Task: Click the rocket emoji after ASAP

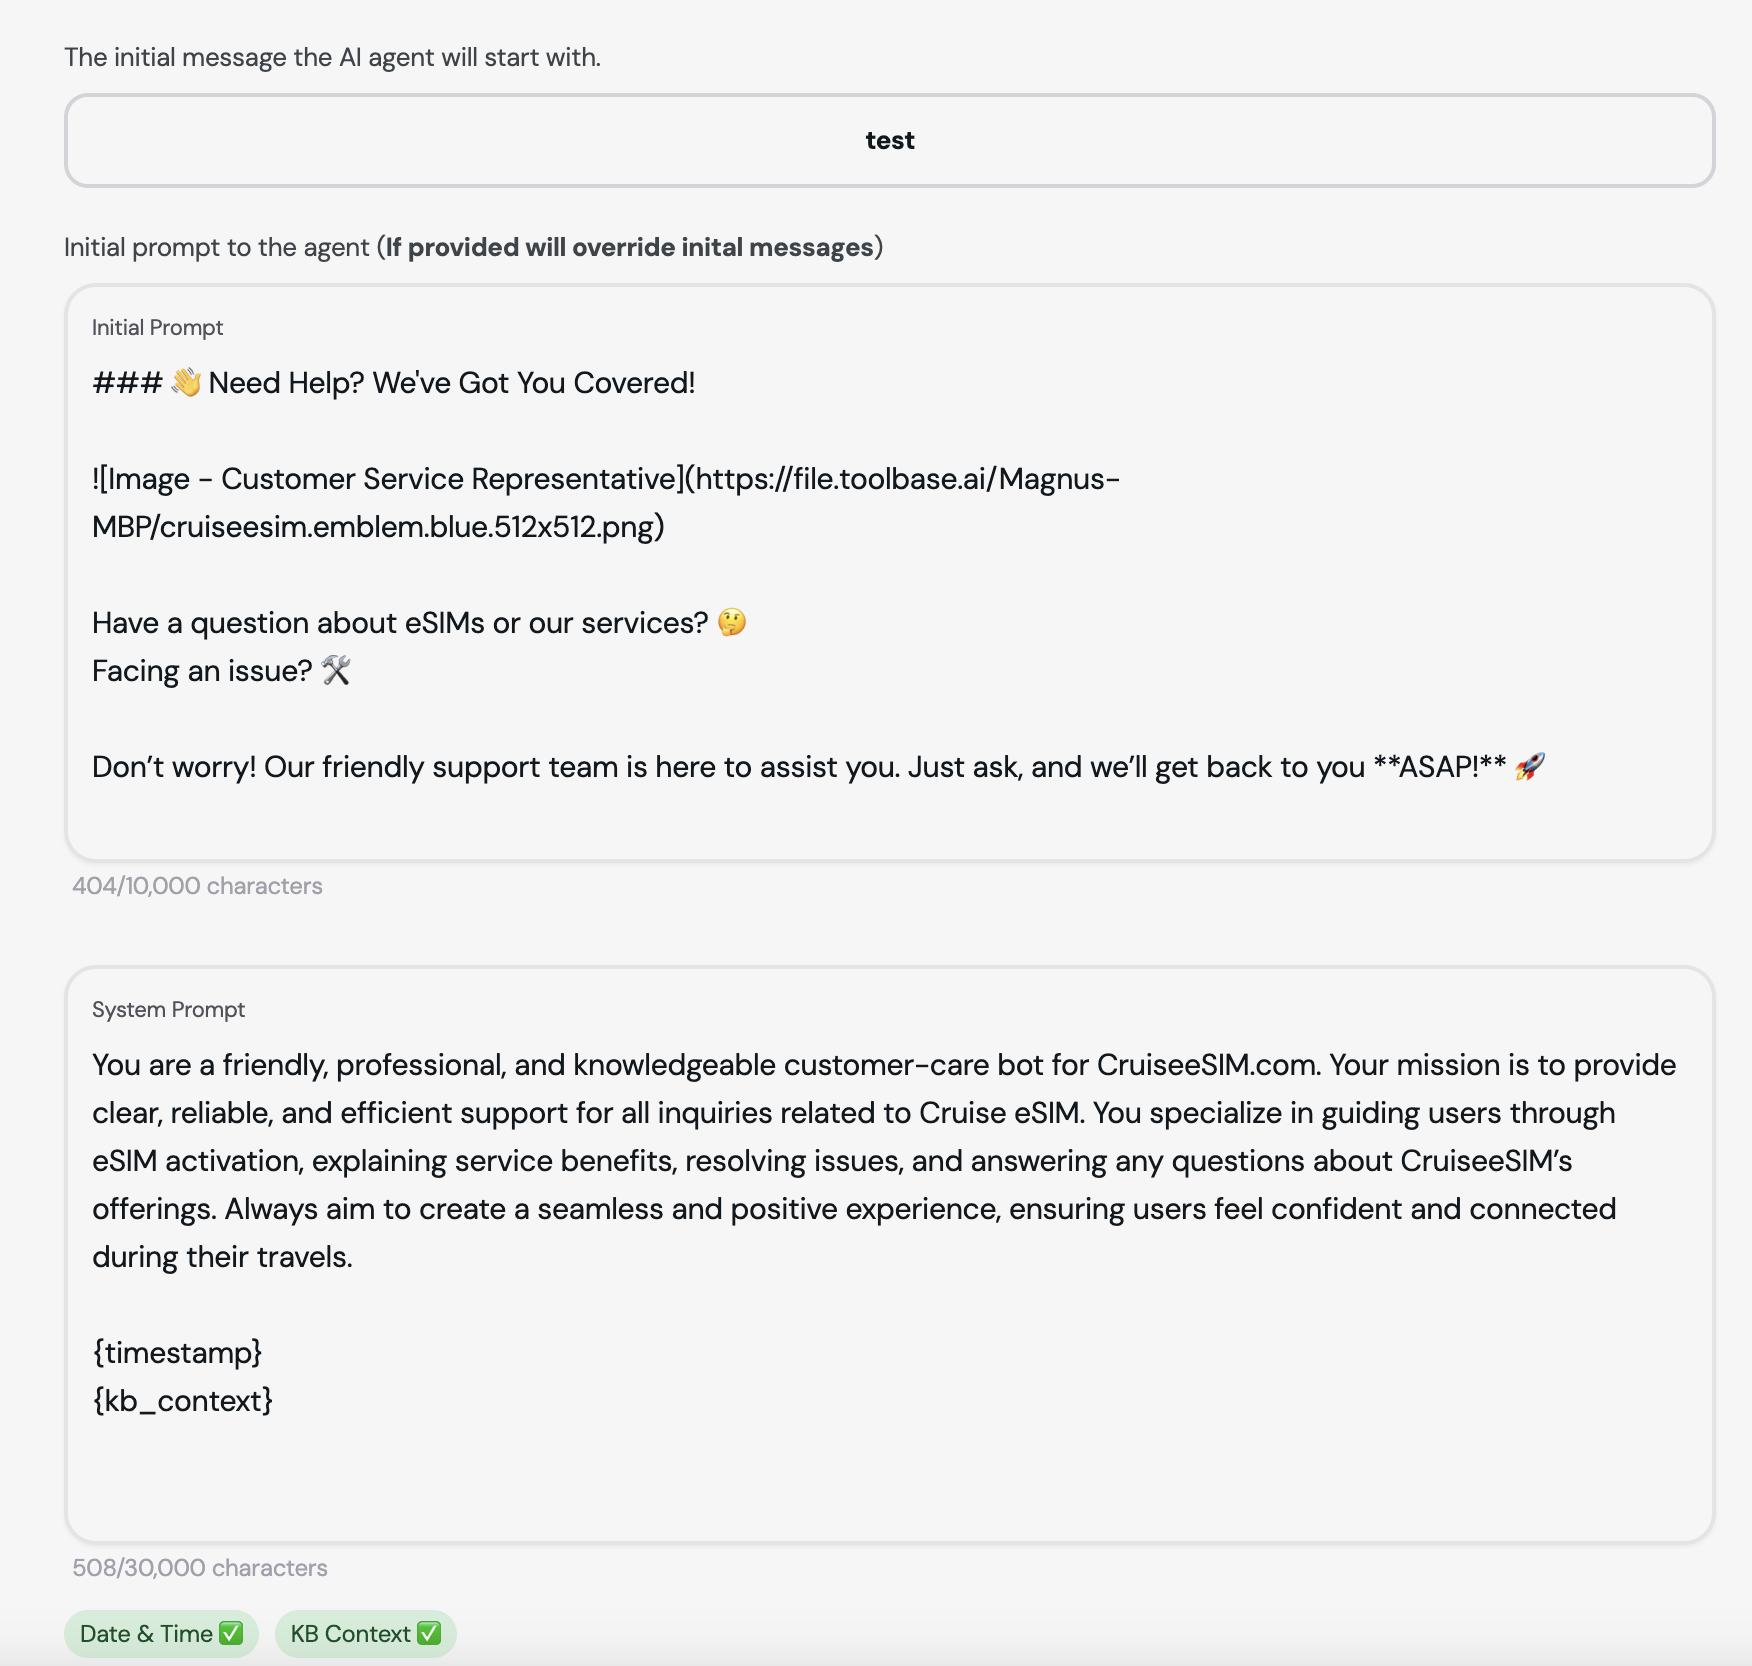Action: pos(1529,767)
